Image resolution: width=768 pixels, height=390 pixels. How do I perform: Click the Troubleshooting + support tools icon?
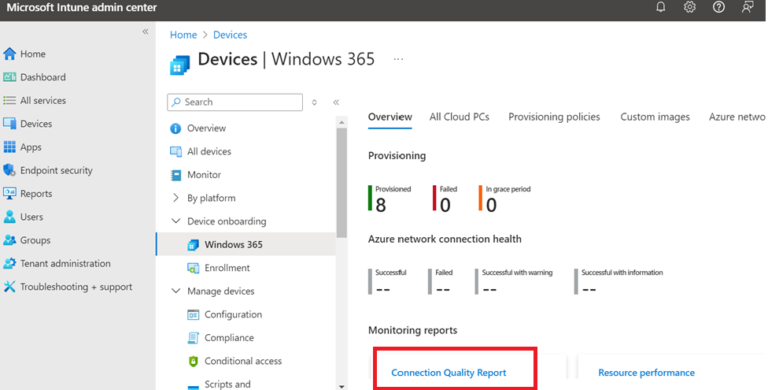pyautogui.click(x=9, y=287)
